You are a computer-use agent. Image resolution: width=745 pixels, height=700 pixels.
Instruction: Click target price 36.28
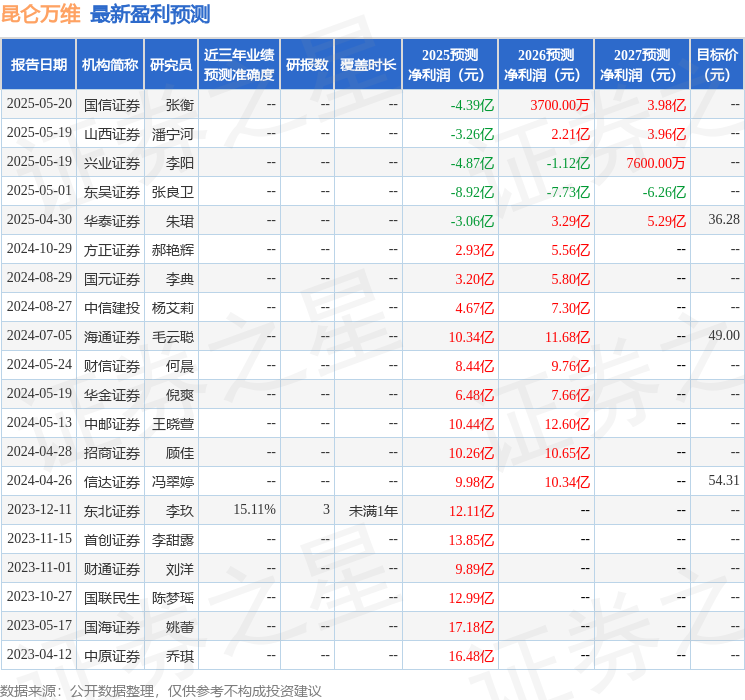click(724, 219)
